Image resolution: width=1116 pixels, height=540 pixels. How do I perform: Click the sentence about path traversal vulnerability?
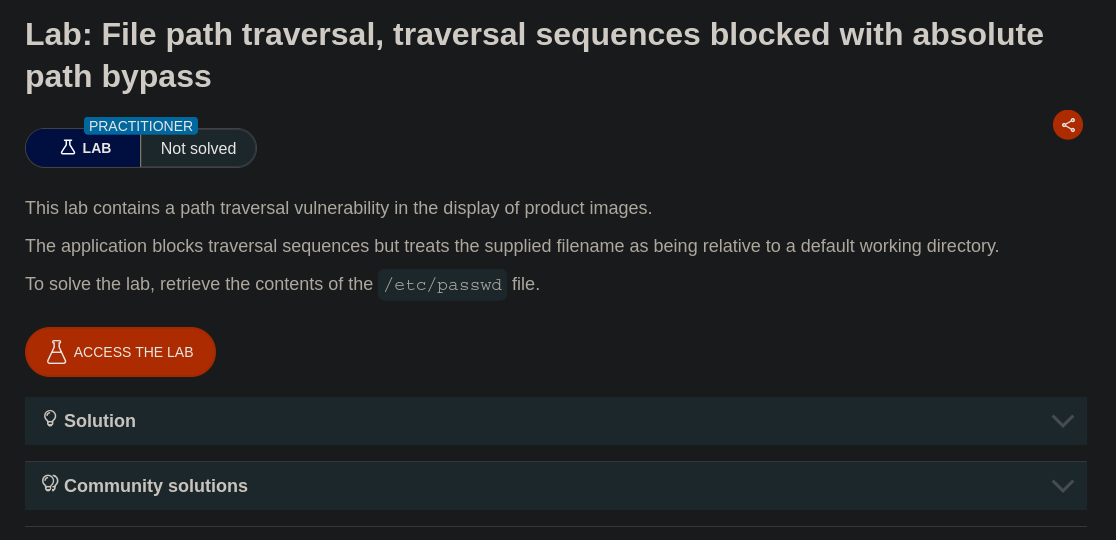point(338,208)
